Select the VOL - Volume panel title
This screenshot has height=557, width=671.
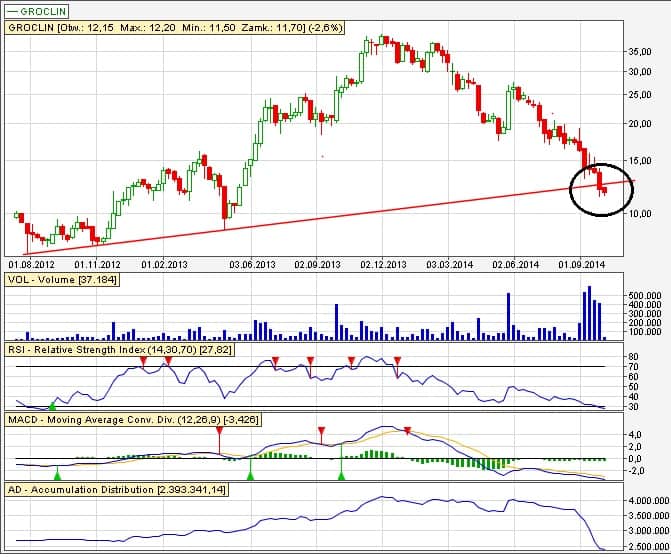click(x=62, y=279)
